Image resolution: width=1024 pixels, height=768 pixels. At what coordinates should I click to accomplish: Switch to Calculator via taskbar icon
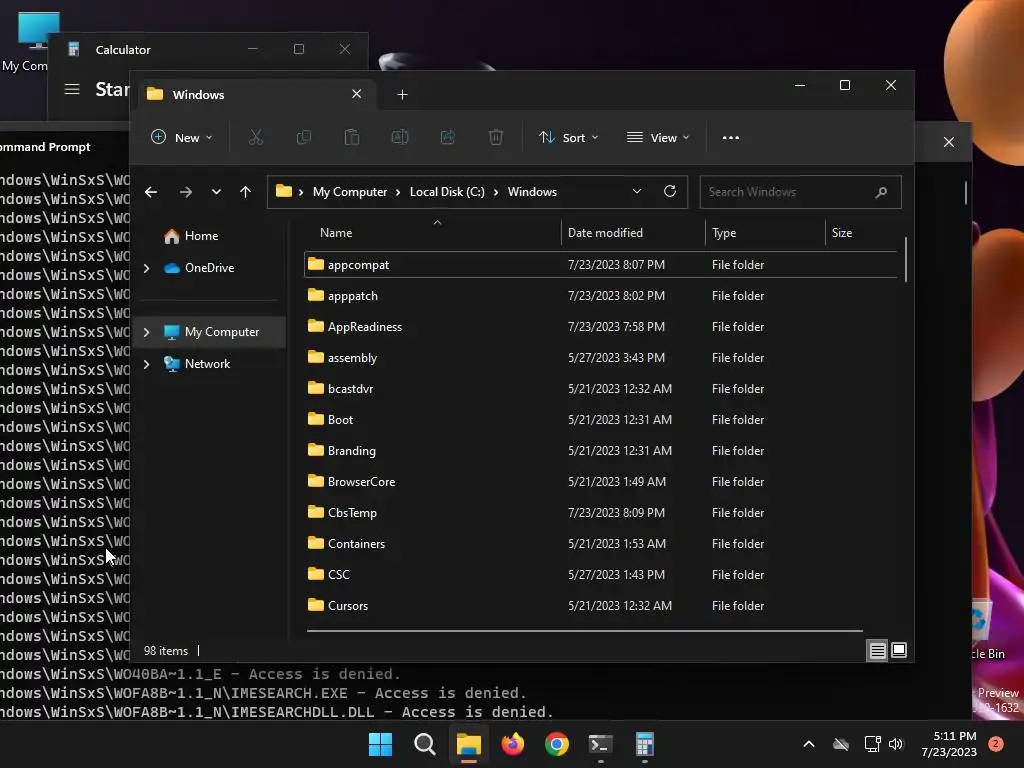pyautogui.click(x=645, y=744)
